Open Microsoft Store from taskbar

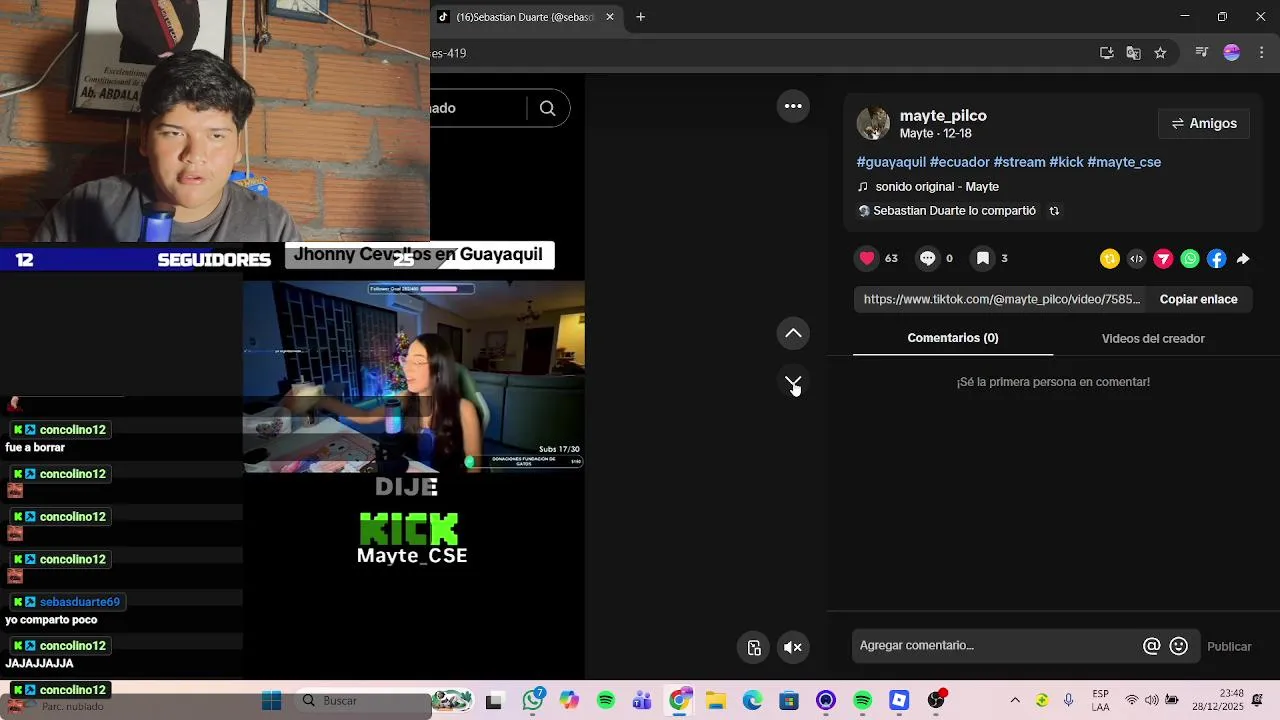789,701
